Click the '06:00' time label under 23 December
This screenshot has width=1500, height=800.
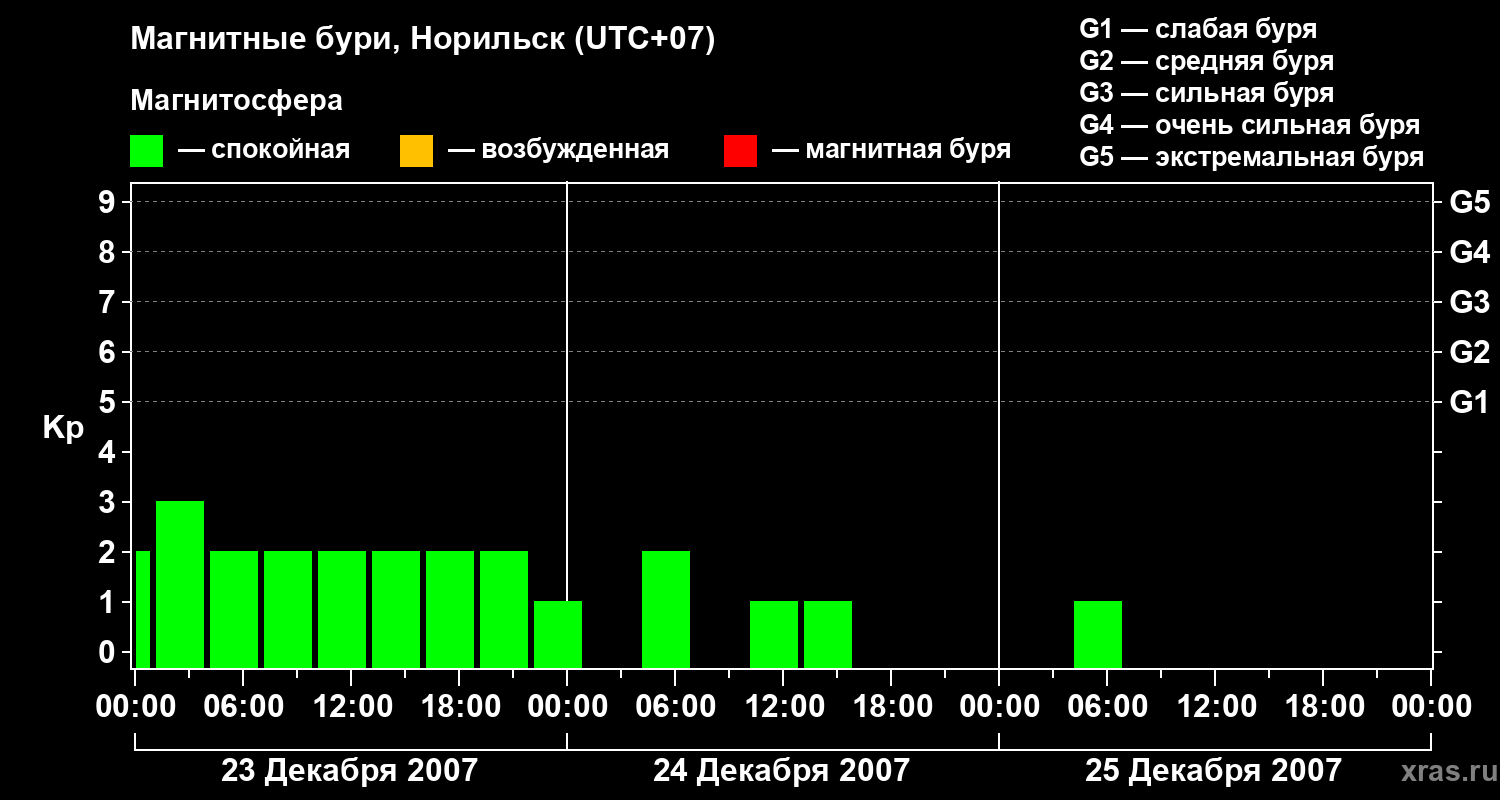click(x=242, y=707)
